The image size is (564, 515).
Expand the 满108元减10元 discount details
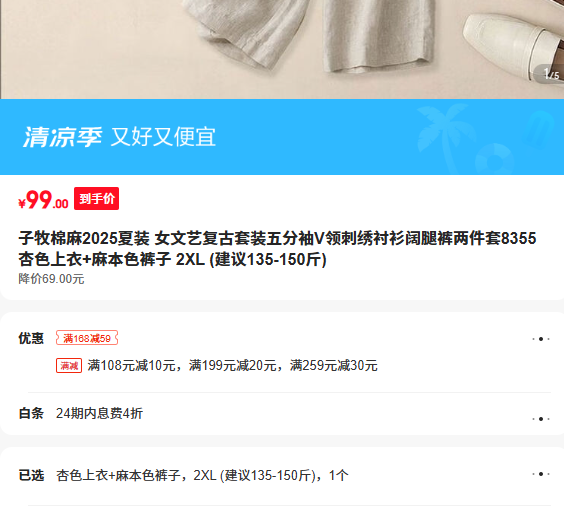(232, 366)
